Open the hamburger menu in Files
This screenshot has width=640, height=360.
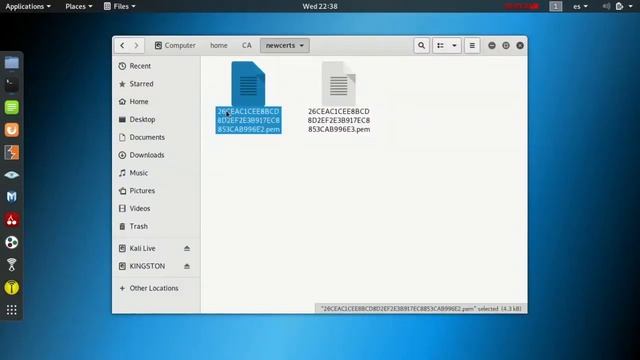[x=472, y=45]
